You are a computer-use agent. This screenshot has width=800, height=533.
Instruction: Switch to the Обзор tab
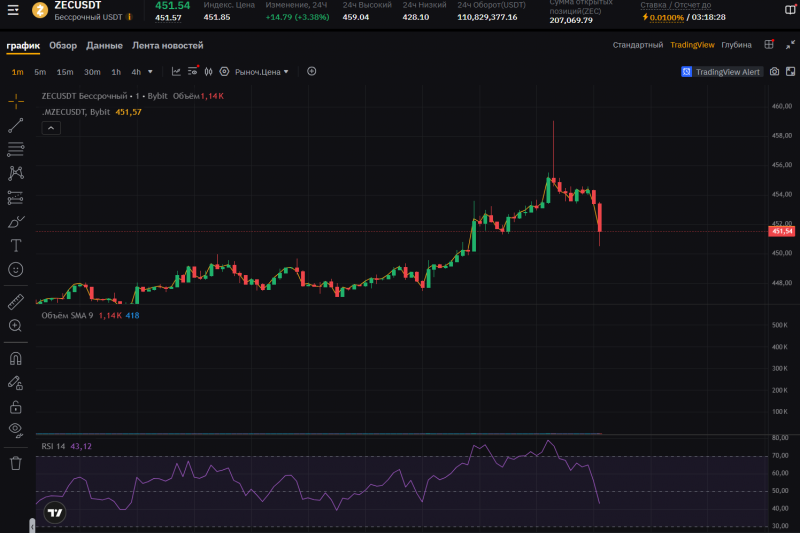click(x=63, y=46)
